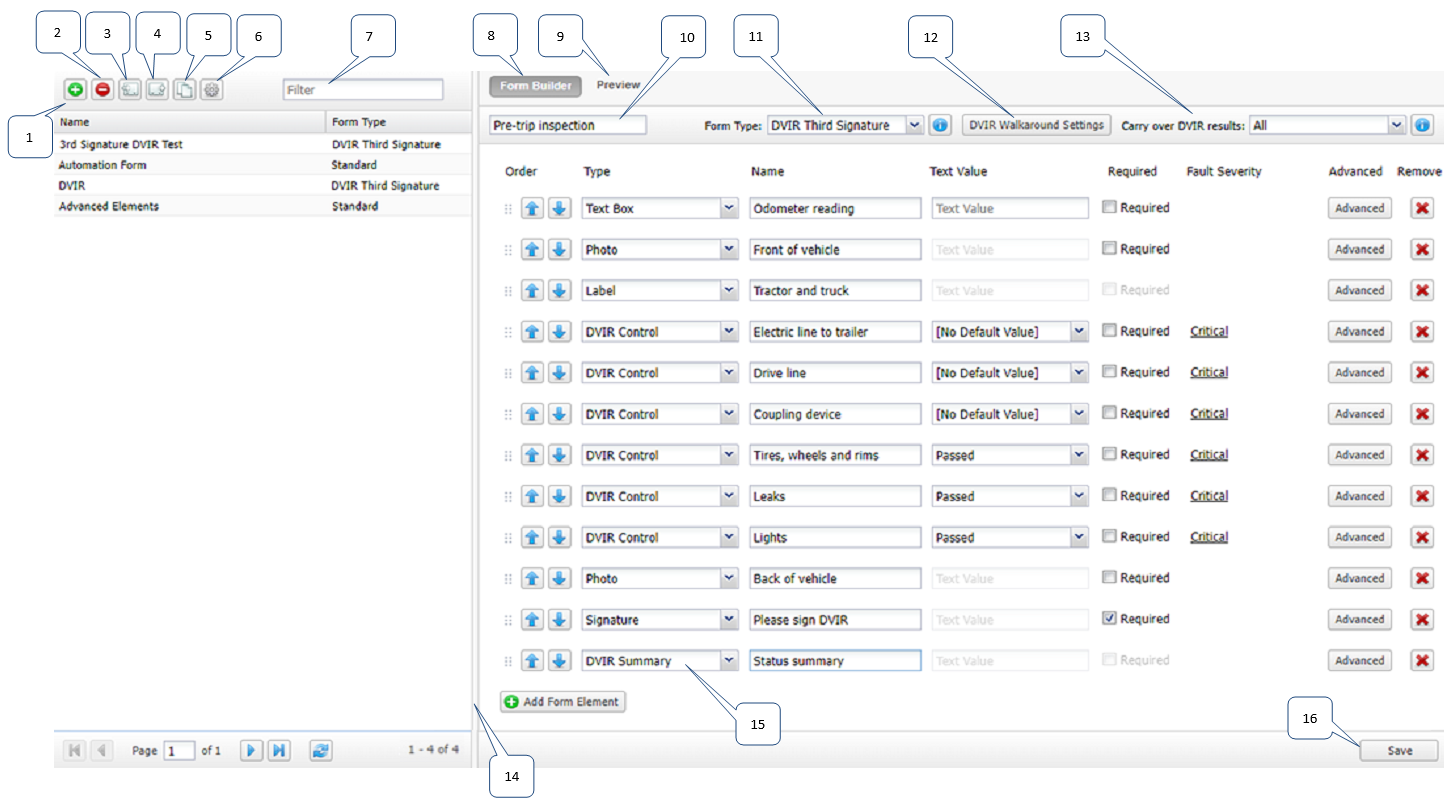Switch to the Form Builder tab

(535, 86)
